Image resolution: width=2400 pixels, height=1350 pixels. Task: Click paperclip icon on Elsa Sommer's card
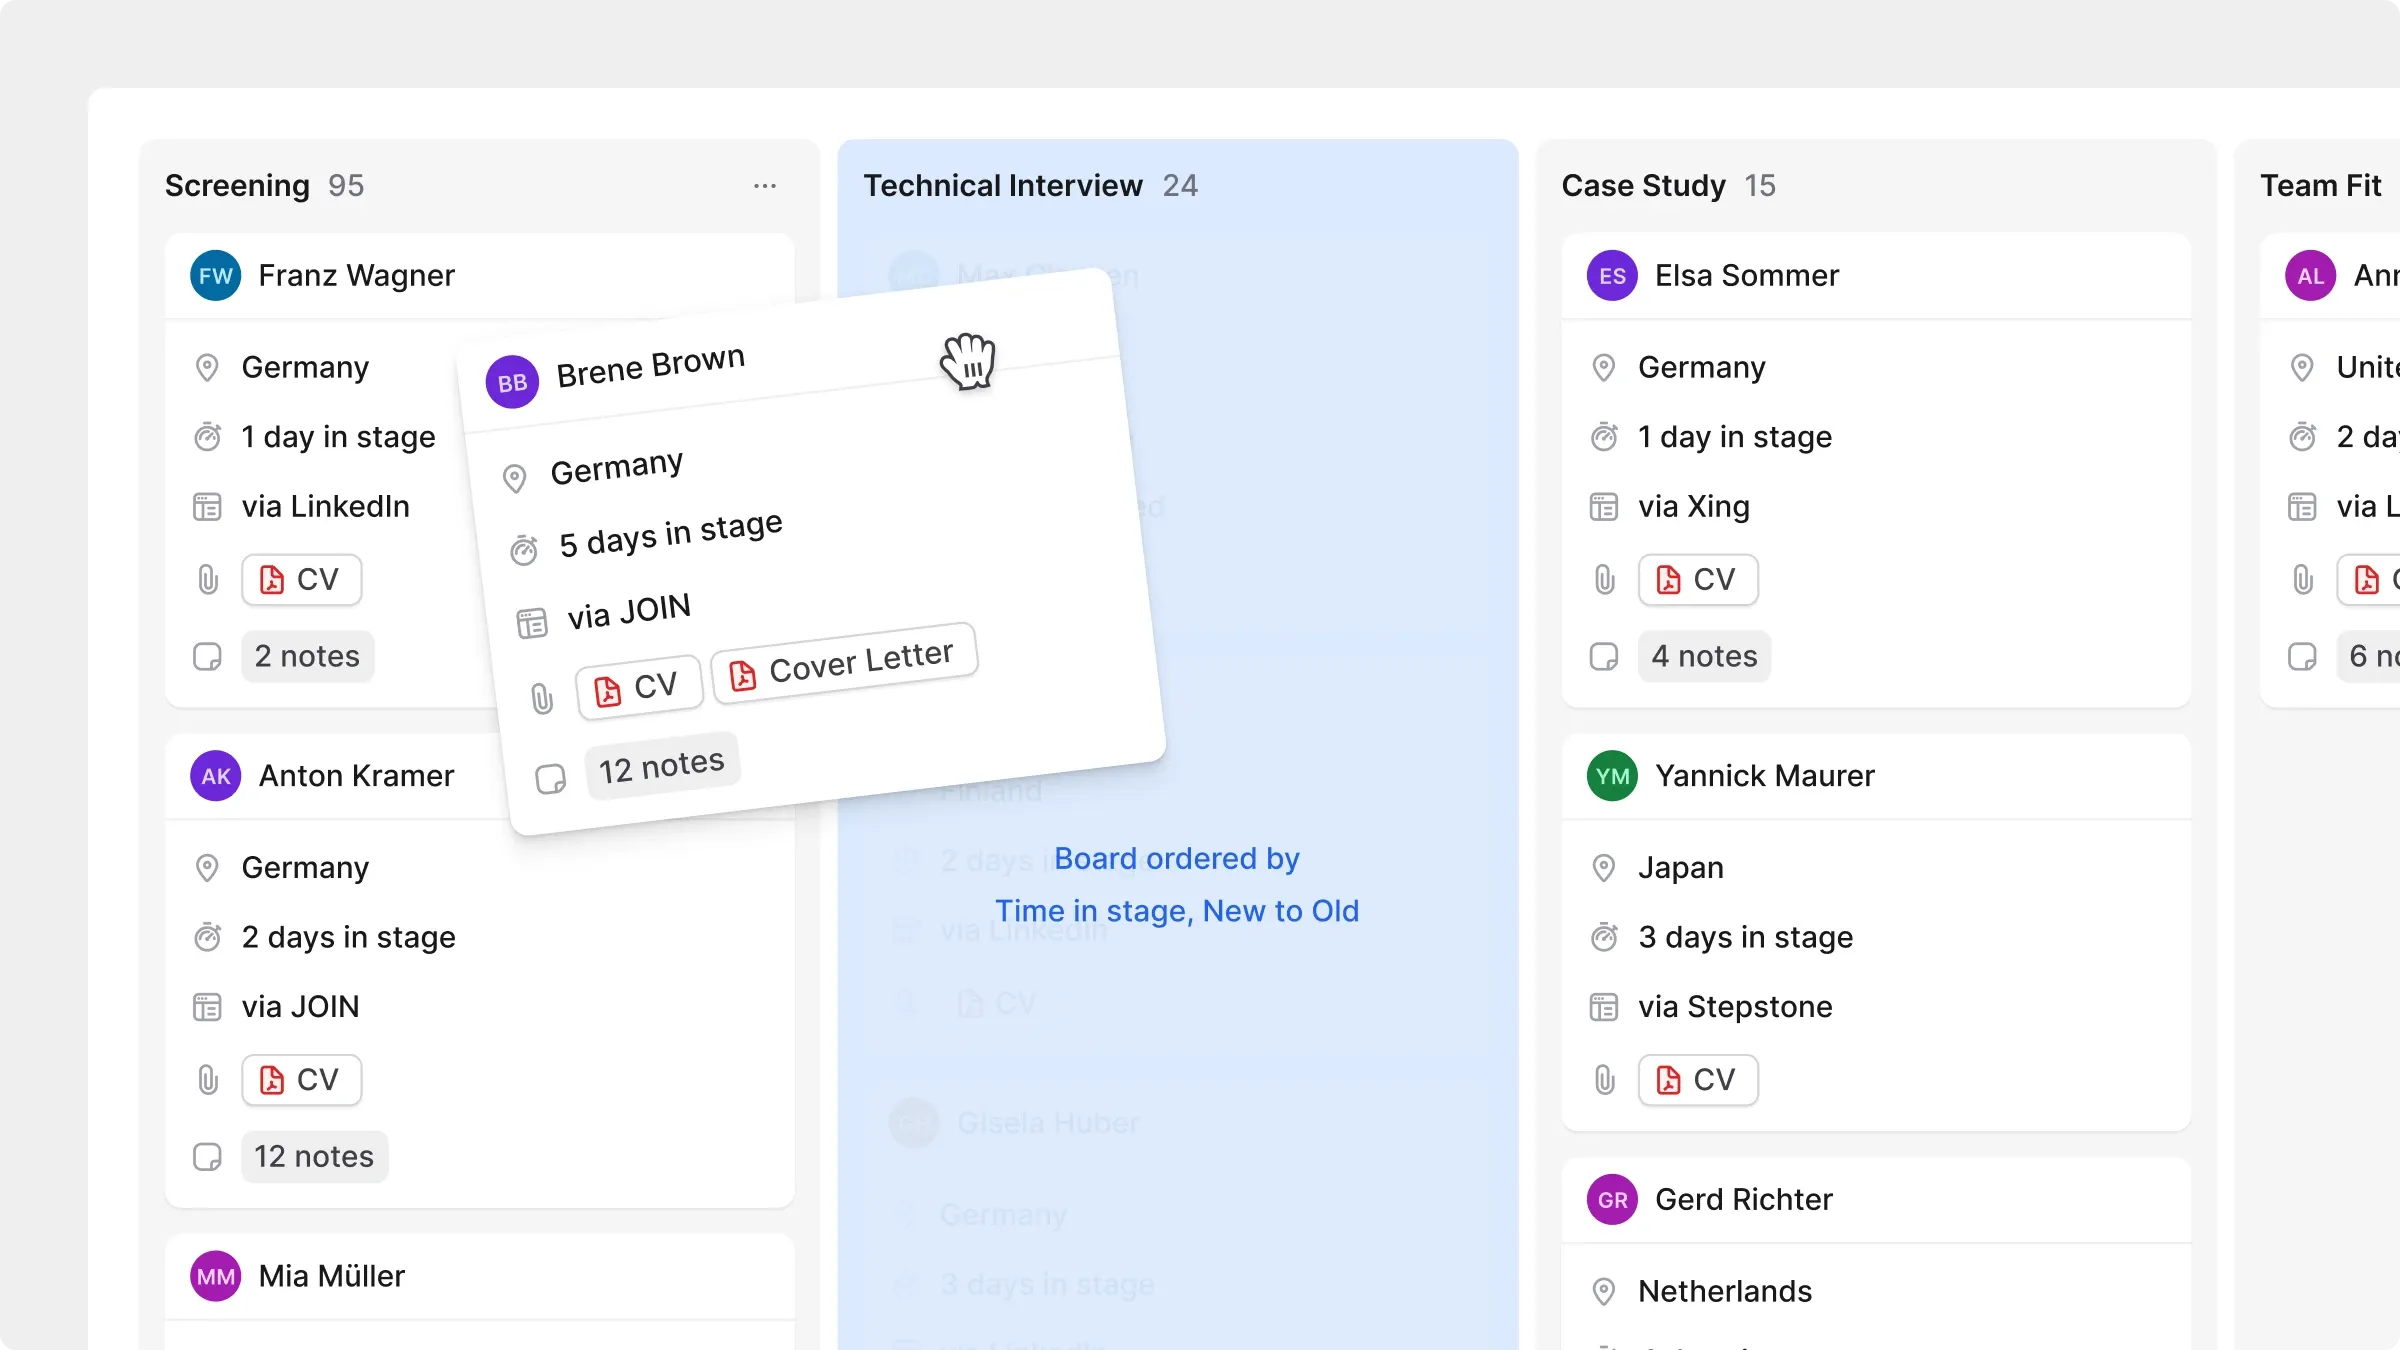click(x=1604, y=580)
